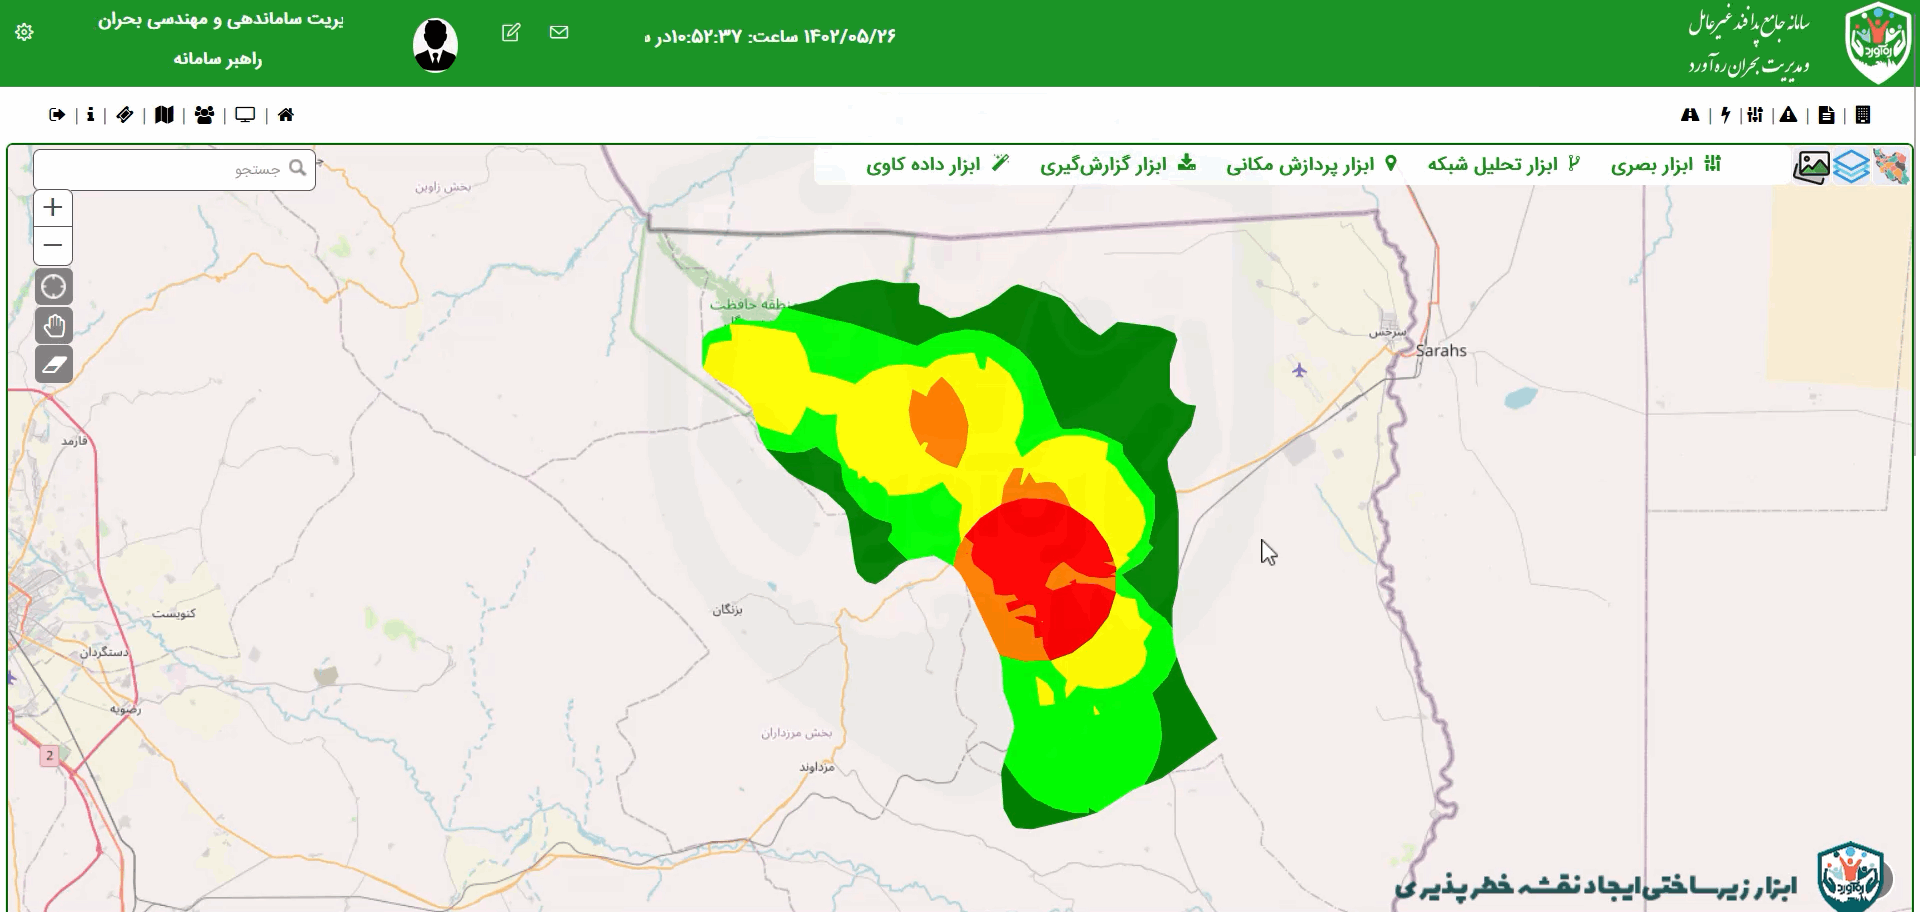Open the ابزار بصری menu
Screen dimensions: 1920x912
tap(1665, 165)
